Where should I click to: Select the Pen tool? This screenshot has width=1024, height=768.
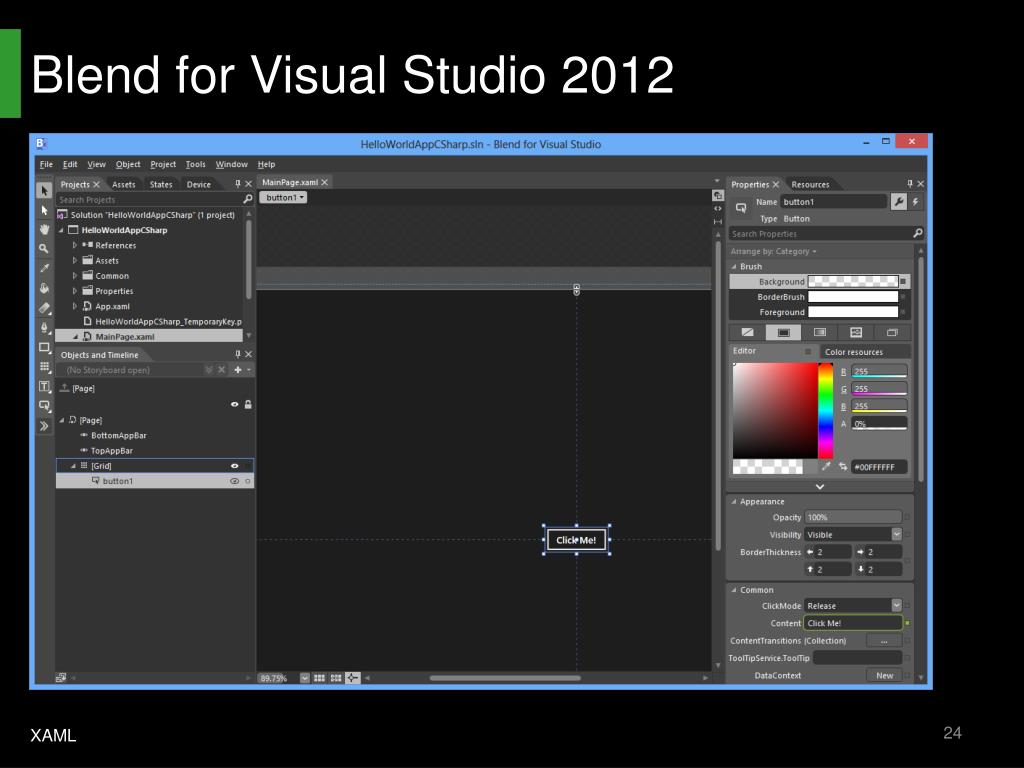click(44, 327)
